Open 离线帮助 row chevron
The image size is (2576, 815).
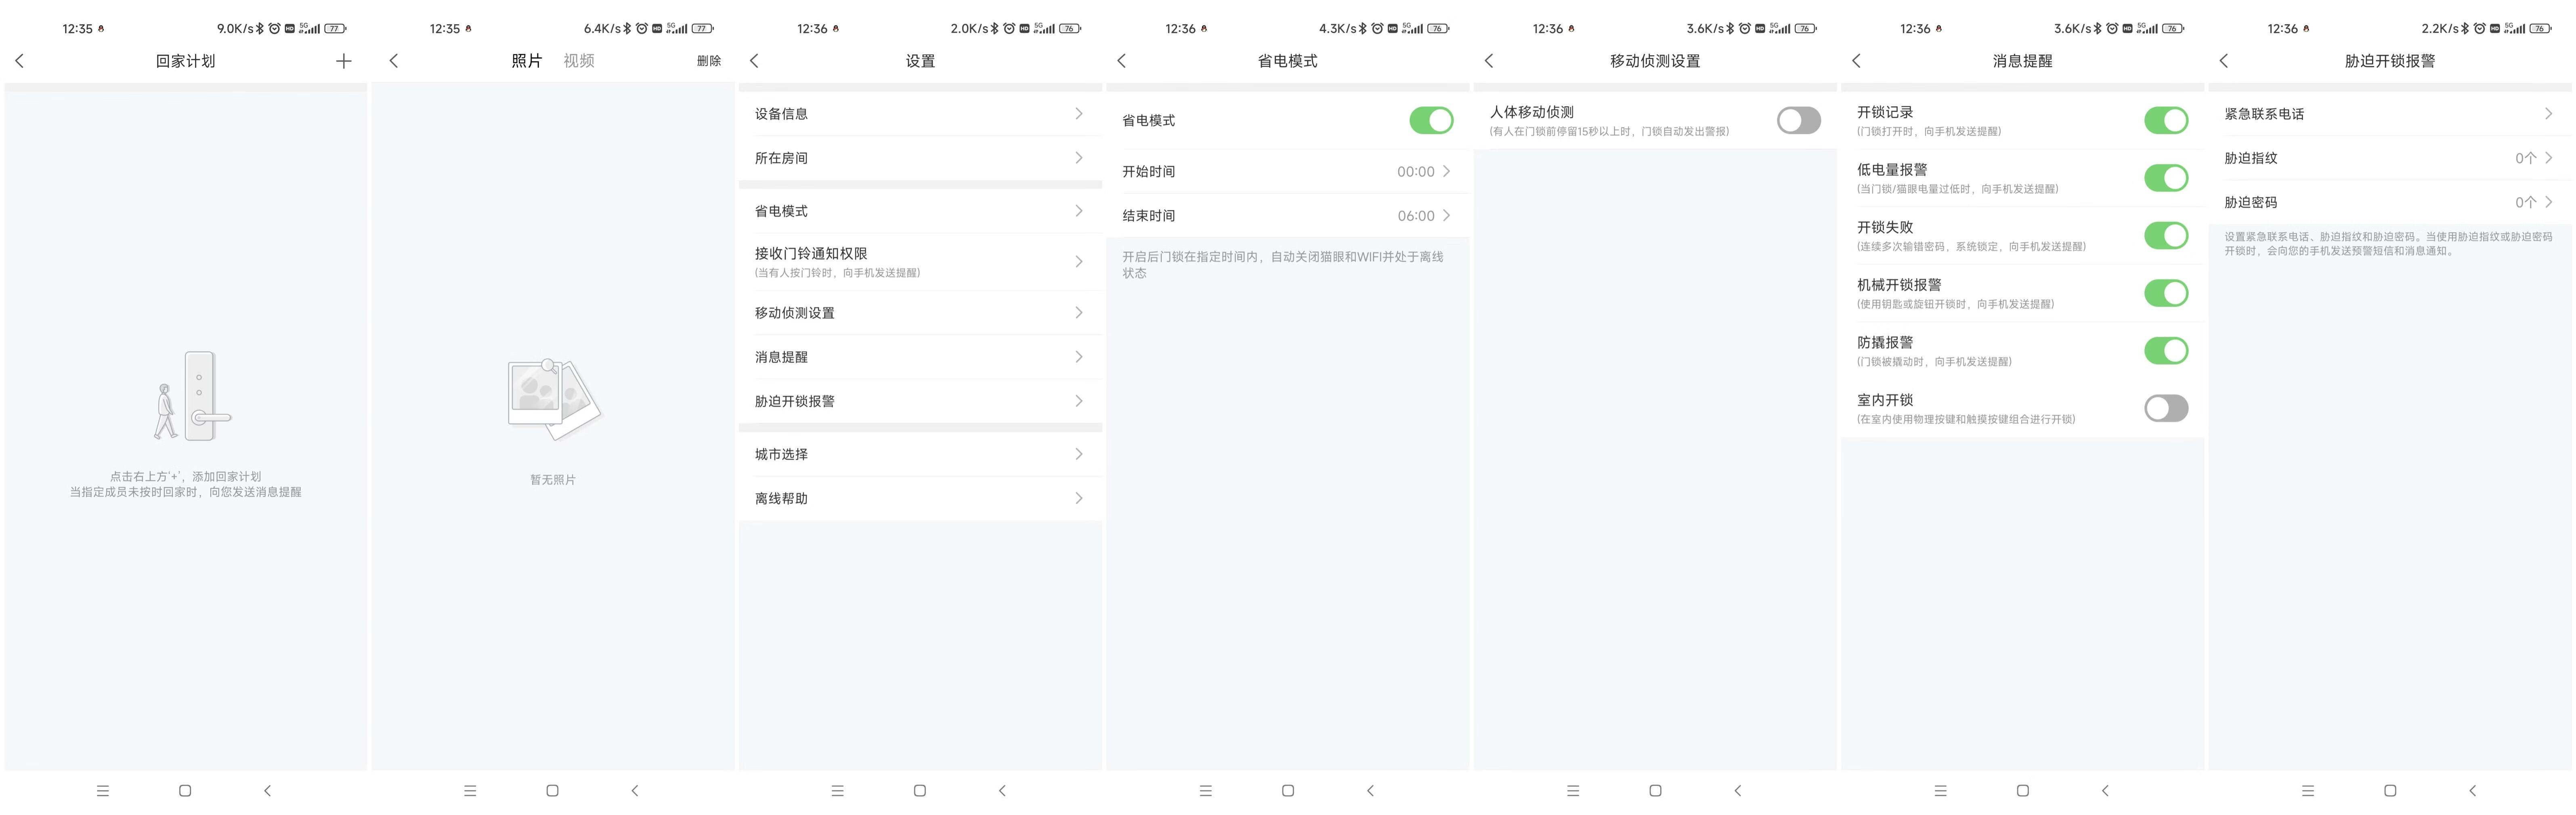point(1078,497)
